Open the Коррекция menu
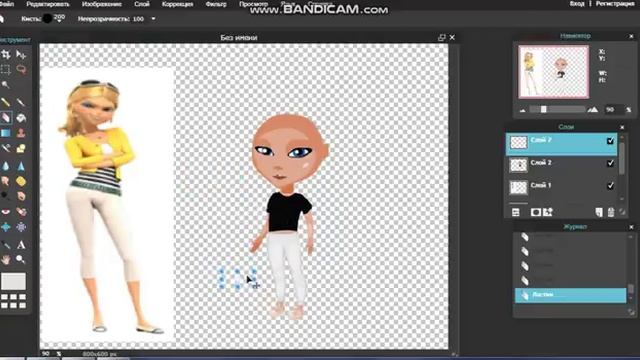 pos(177,4)
